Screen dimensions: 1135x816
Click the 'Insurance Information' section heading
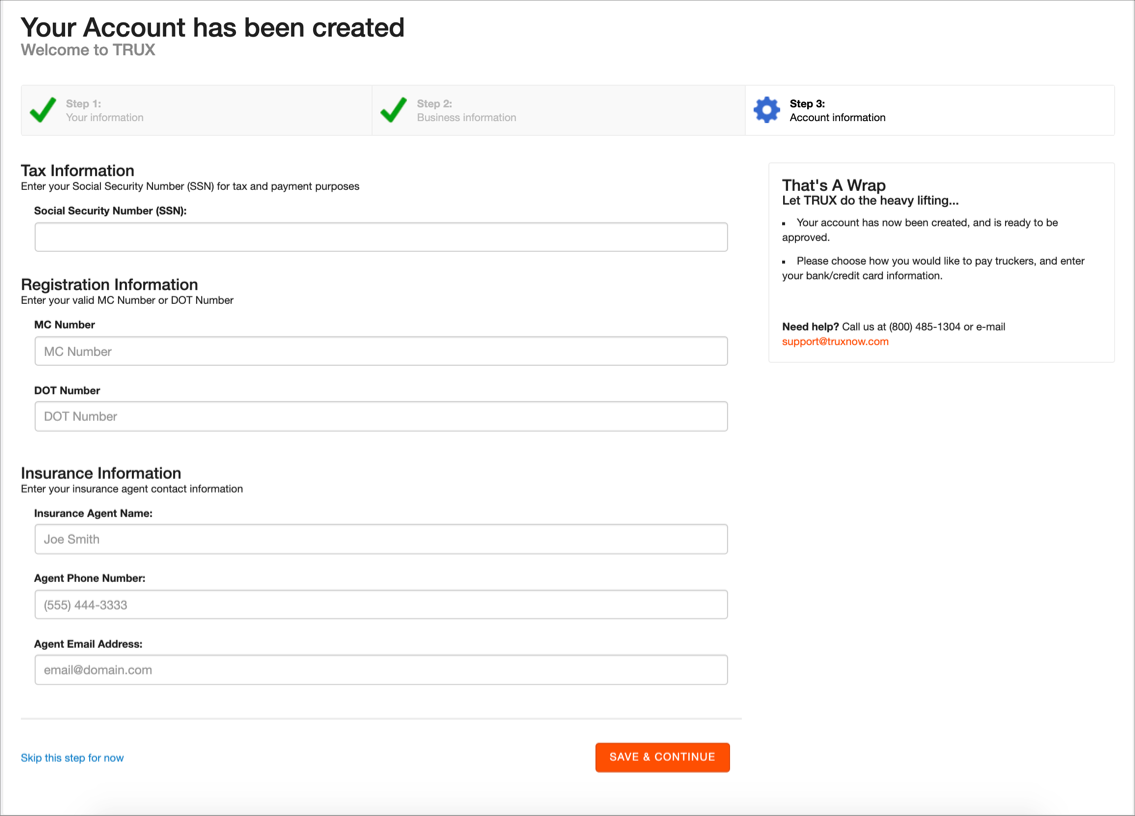[x=101, y=474]
